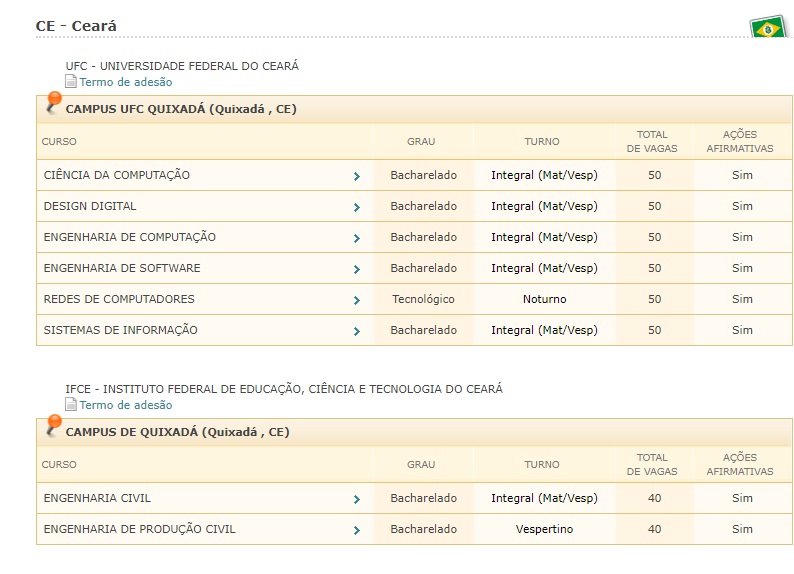Click the UFC Termo de adesão document icon
This screenshot has height=574, width=794.
click(x=71, y=82)
